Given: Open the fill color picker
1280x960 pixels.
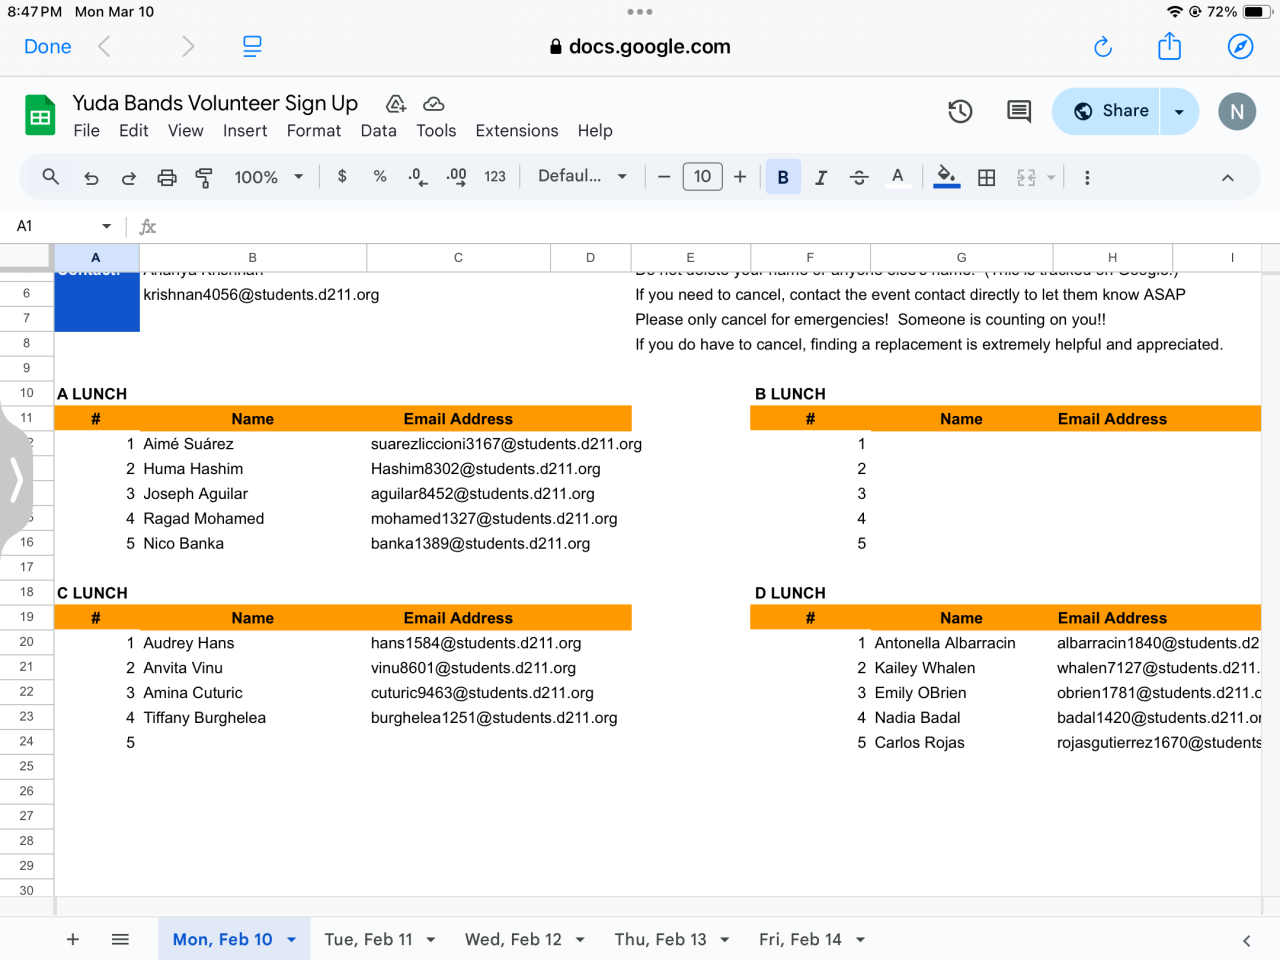Looking at the screenshot, I should click(x=946, y=178).
